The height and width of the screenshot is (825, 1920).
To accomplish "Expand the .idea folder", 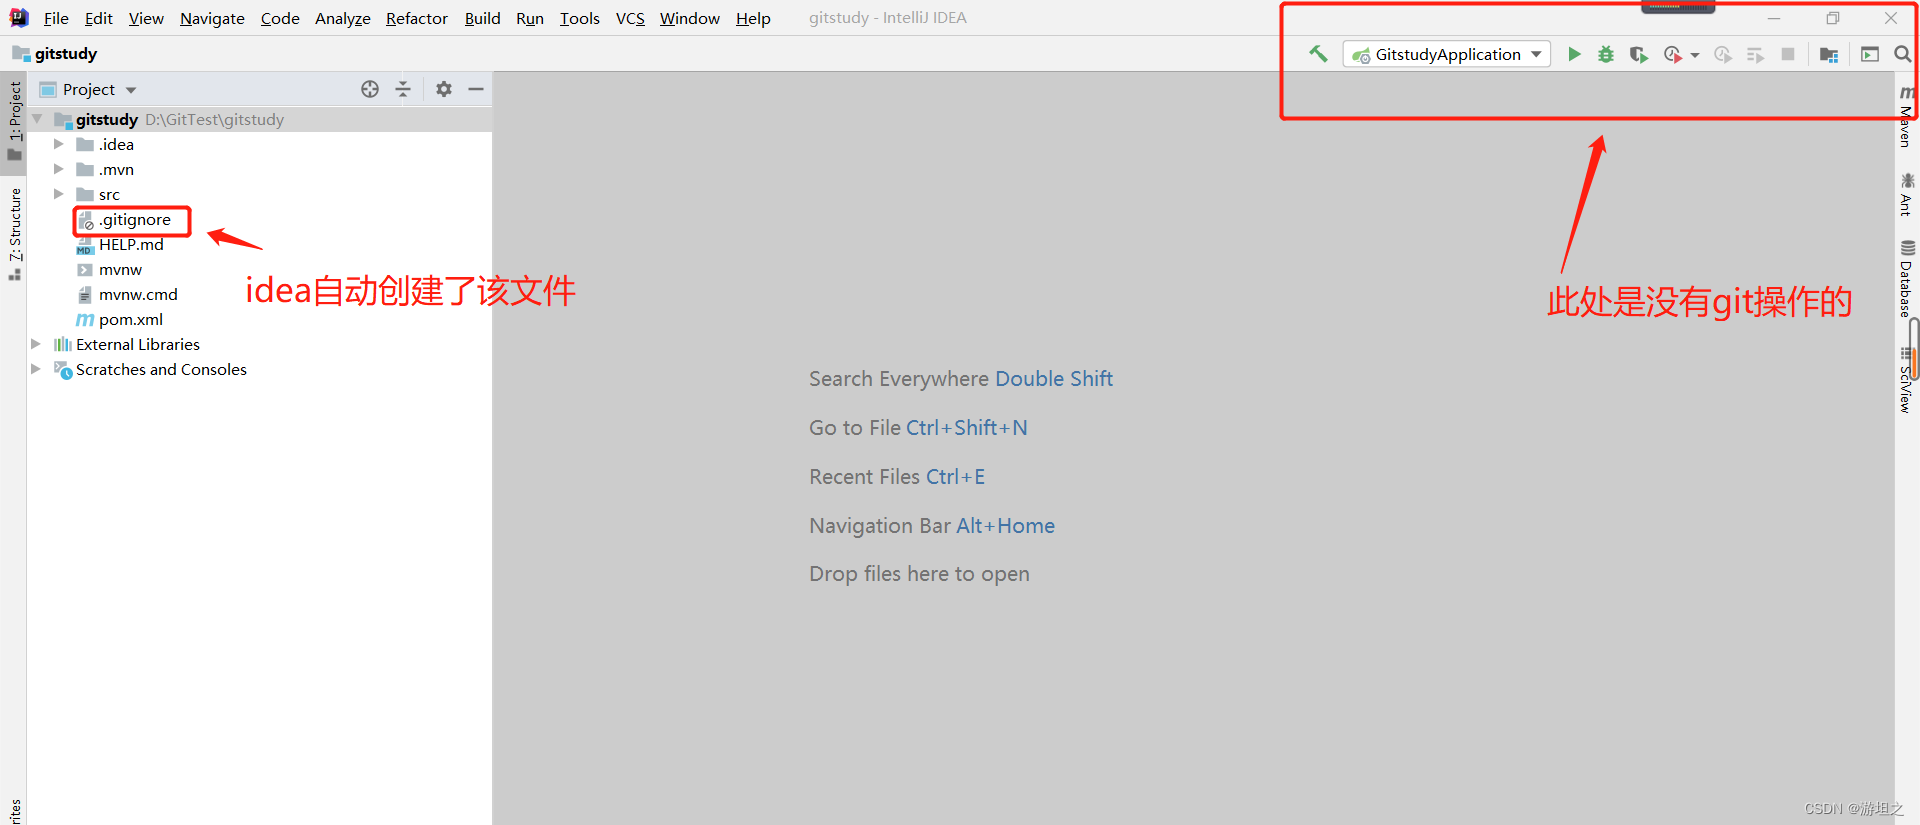I will (58, 144).
